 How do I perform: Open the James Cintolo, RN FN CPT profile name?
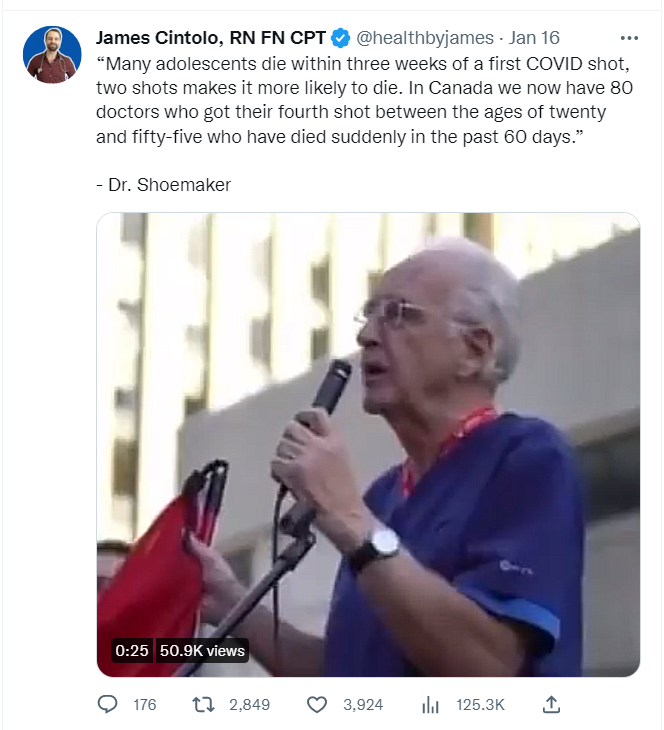click(210, 38)
